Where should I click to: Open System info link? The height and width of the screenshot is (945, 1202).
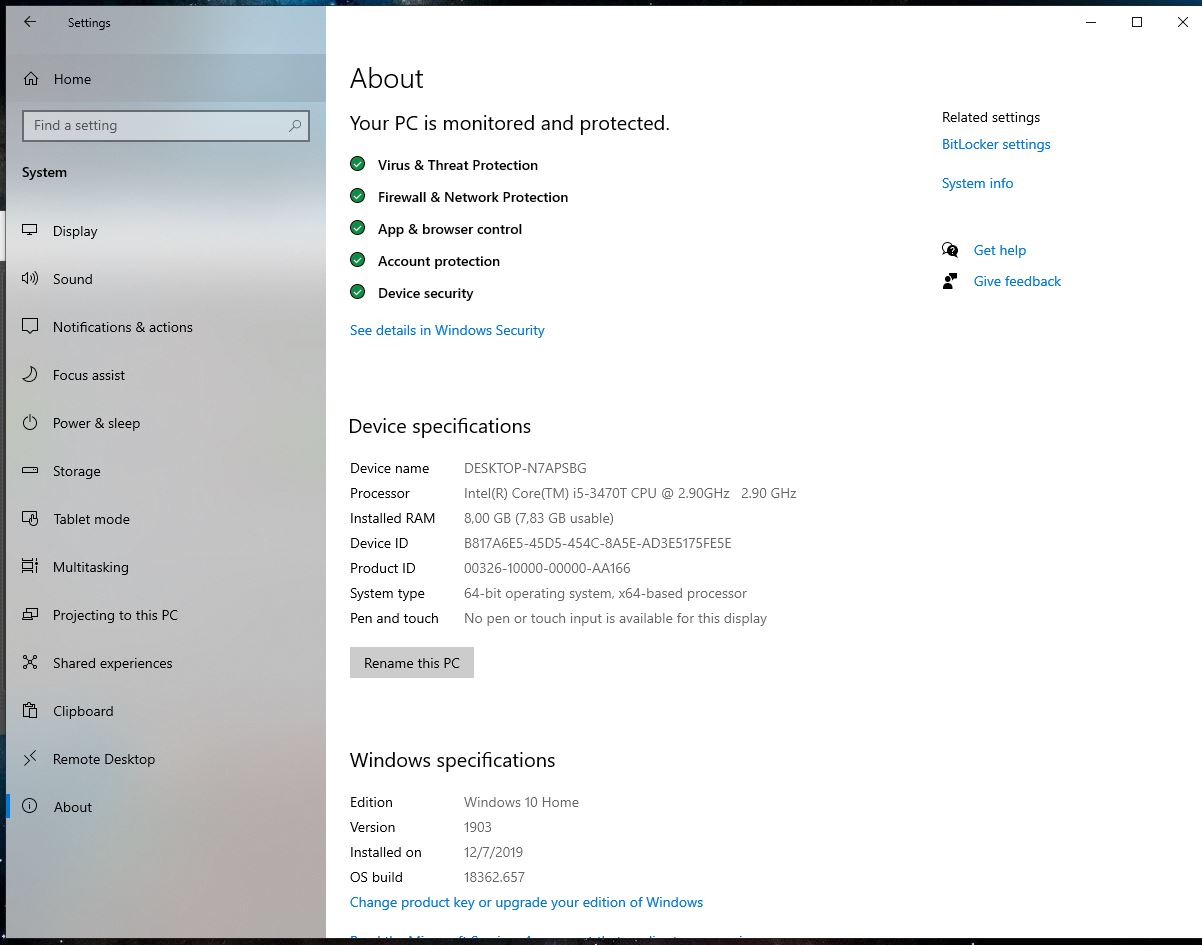(x=977, y=183)
